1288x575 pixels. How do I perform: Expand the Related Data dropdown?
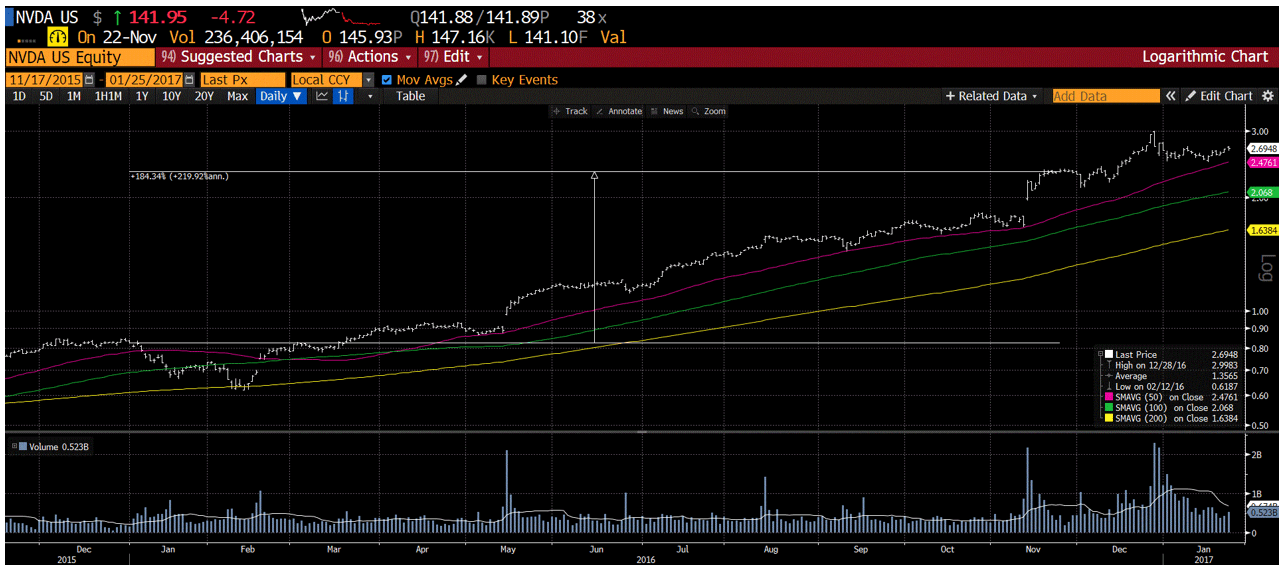992,96
